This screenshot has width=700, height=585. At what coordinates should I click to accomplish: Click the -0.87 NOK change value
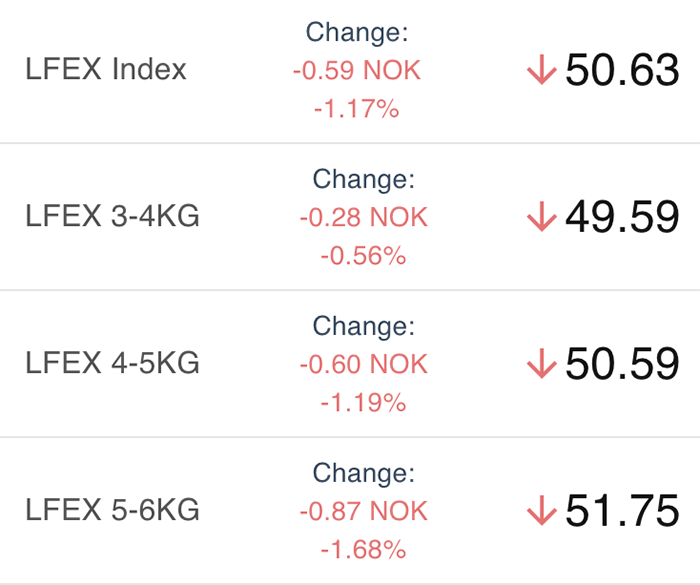coord(364,511)
